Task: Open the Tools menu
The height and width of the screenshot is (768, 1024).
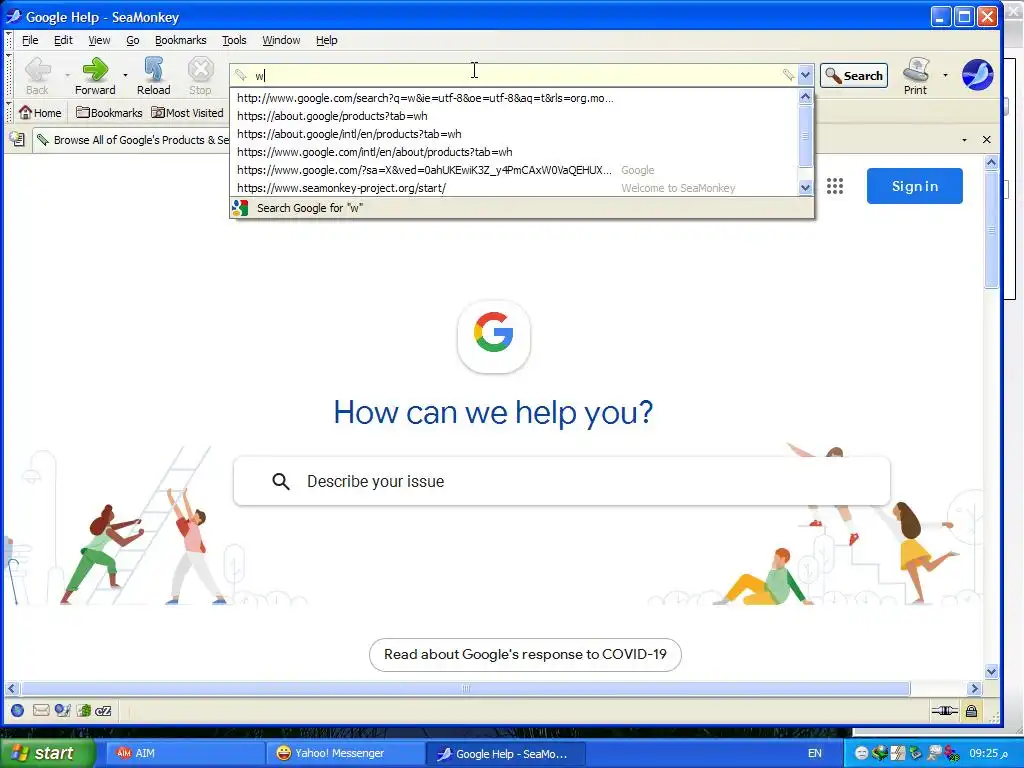Action: (234, 40)
